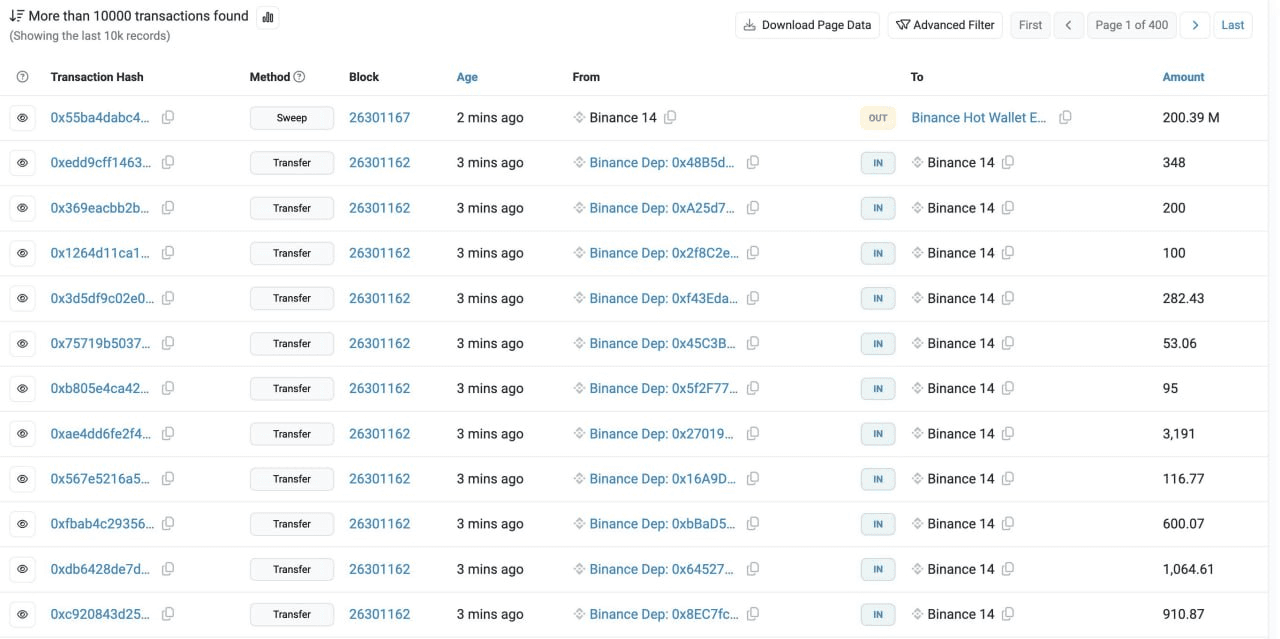1280x639 pixels.
Task: Preview transaction 0xedd9cff1463 with eye button
Action: click(x=23, y=163)
